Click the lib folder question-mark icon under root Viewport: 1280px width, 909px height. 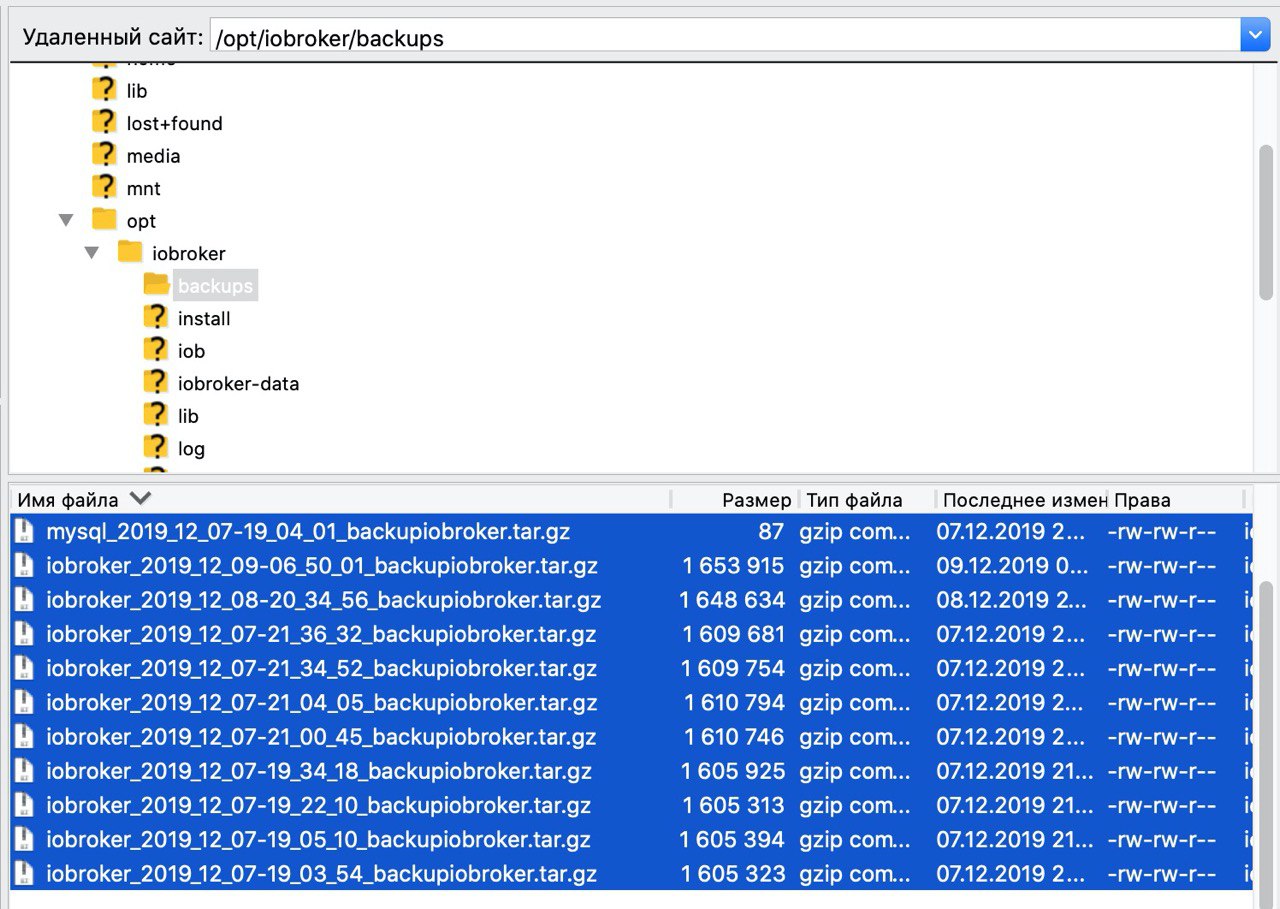coord(104,90)
